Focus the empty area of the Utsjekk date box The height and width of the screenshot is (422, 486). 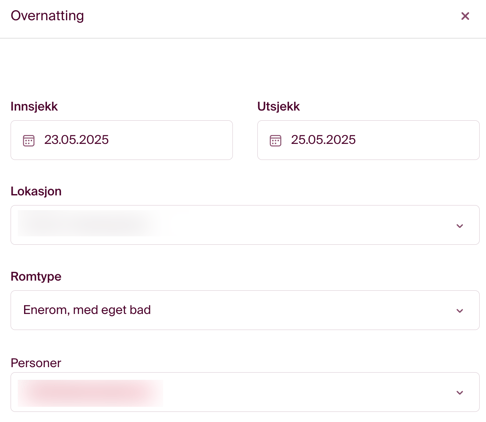pyautogui.click(x=417, y=140)
